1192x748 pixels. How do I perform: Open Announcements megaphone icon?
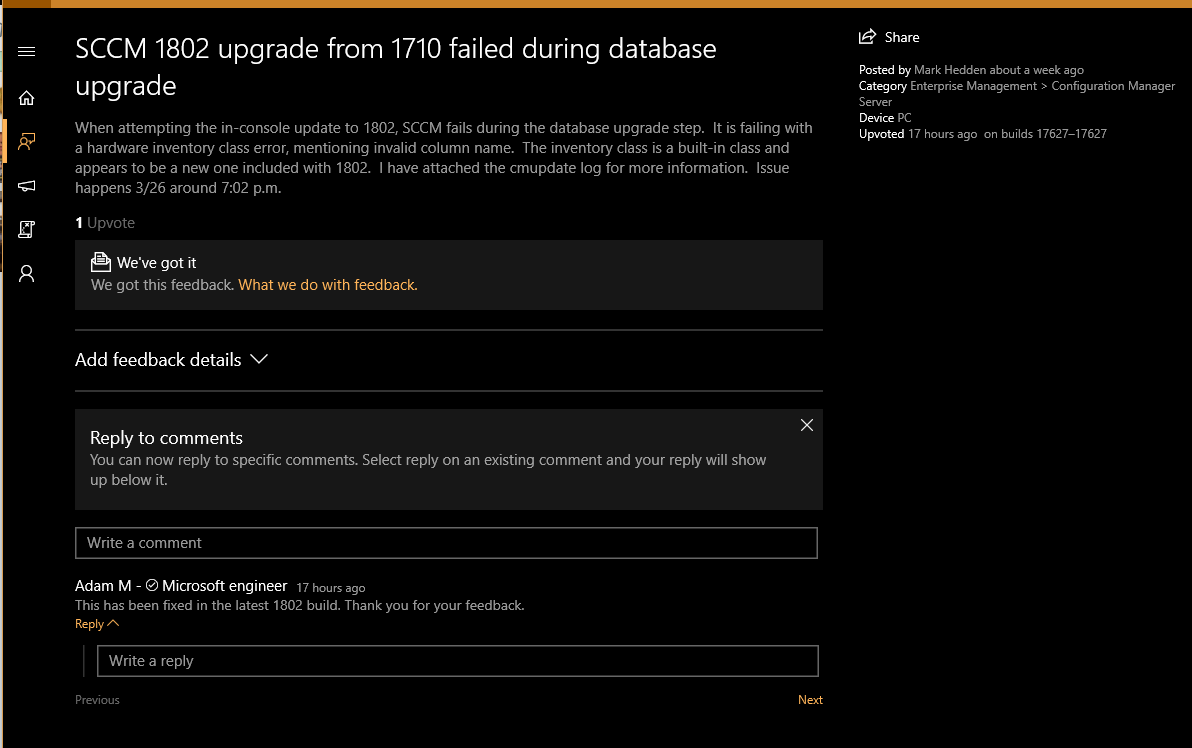click(x=27, y=186)
